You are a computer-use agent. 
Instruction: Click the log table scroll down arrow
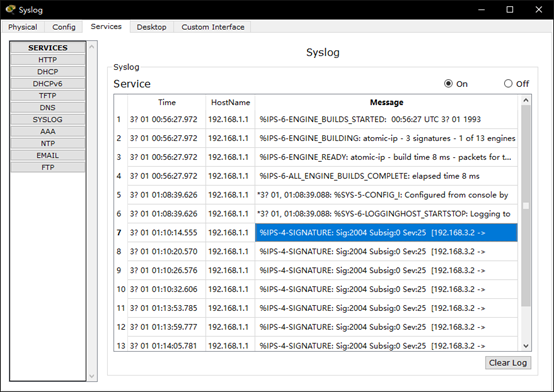point(526,346)
